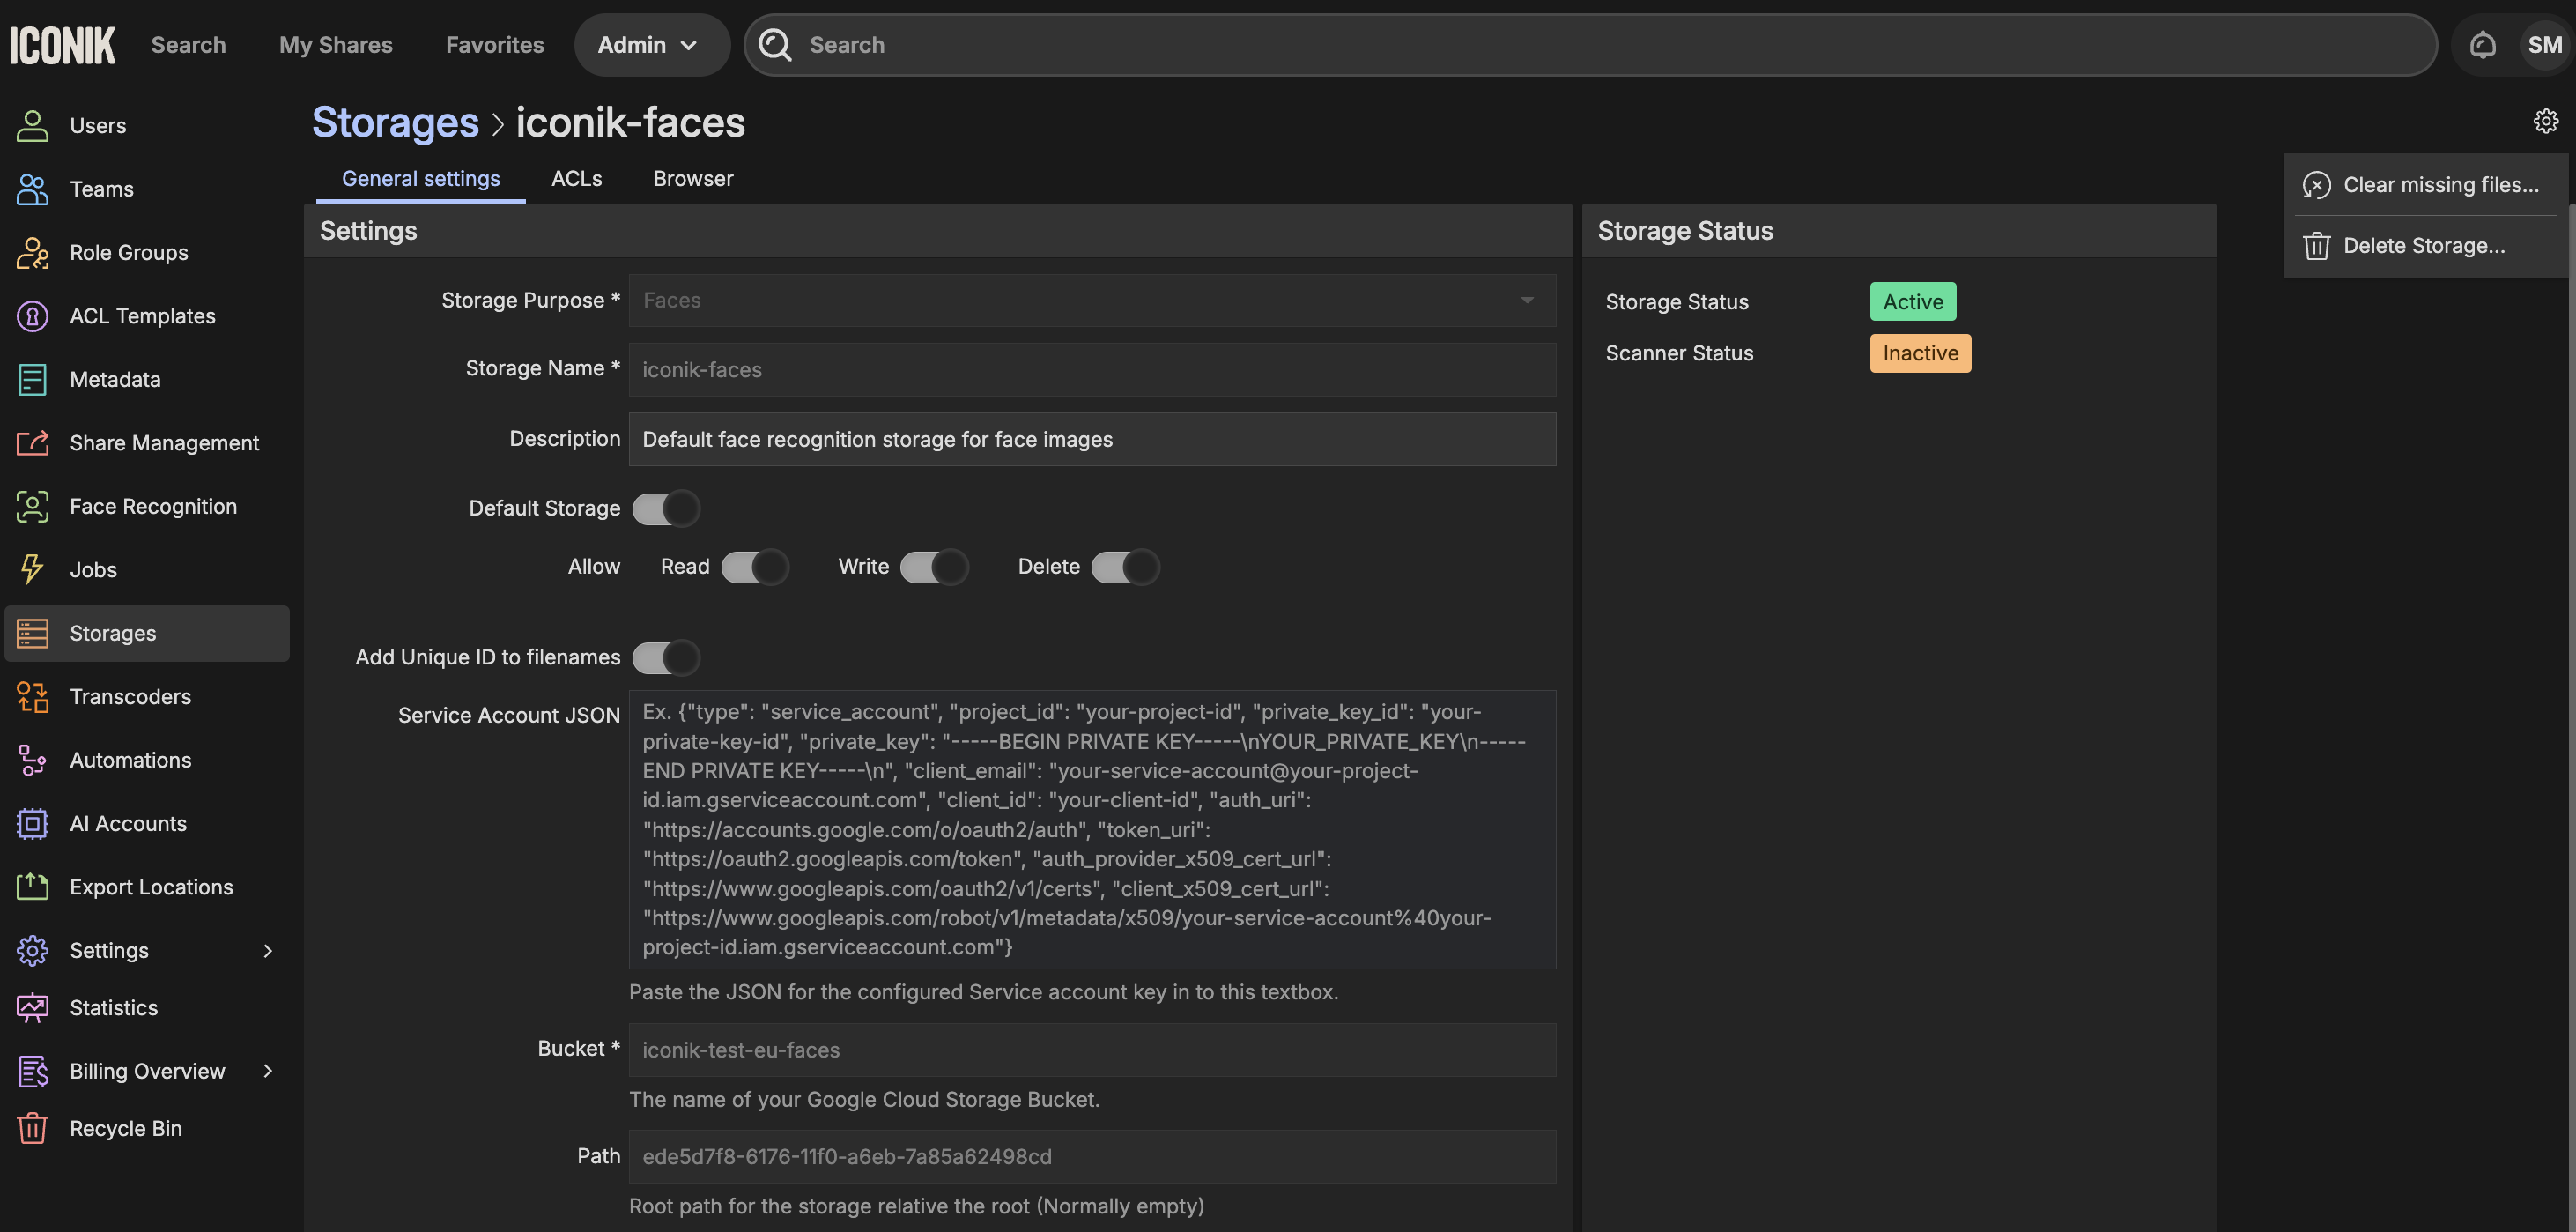Open the storage settings gear icon
The image size is (2576, 1232).
pos(2545,121)
